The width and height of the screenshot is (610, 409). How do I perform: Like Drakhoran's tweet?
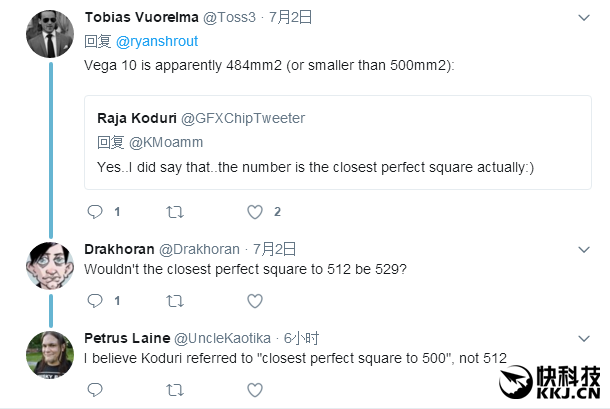255,300
